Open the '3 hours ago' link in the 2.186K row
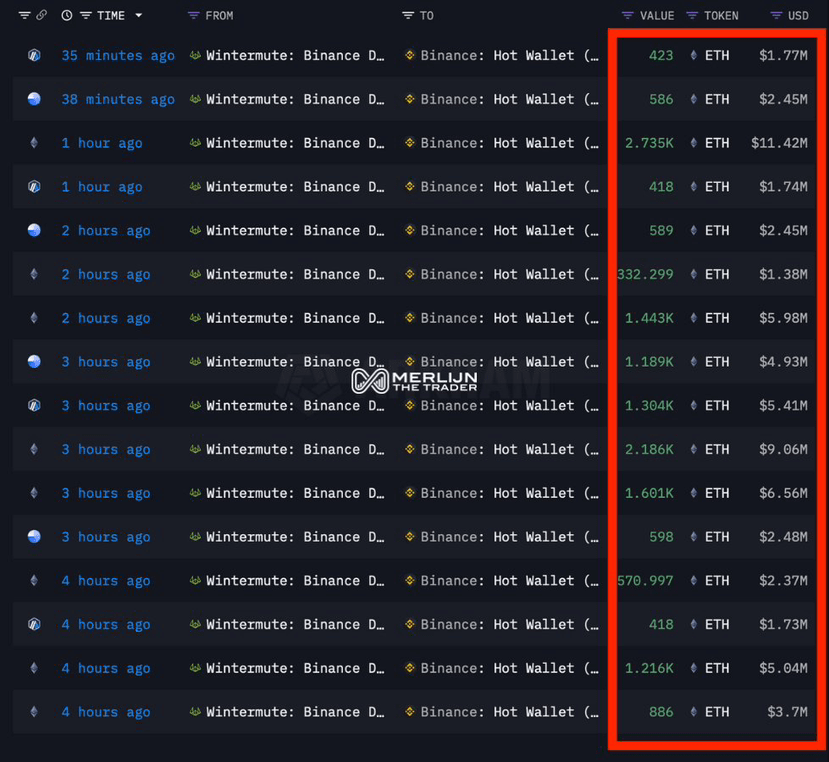829x762 pixels. (106, 449)
